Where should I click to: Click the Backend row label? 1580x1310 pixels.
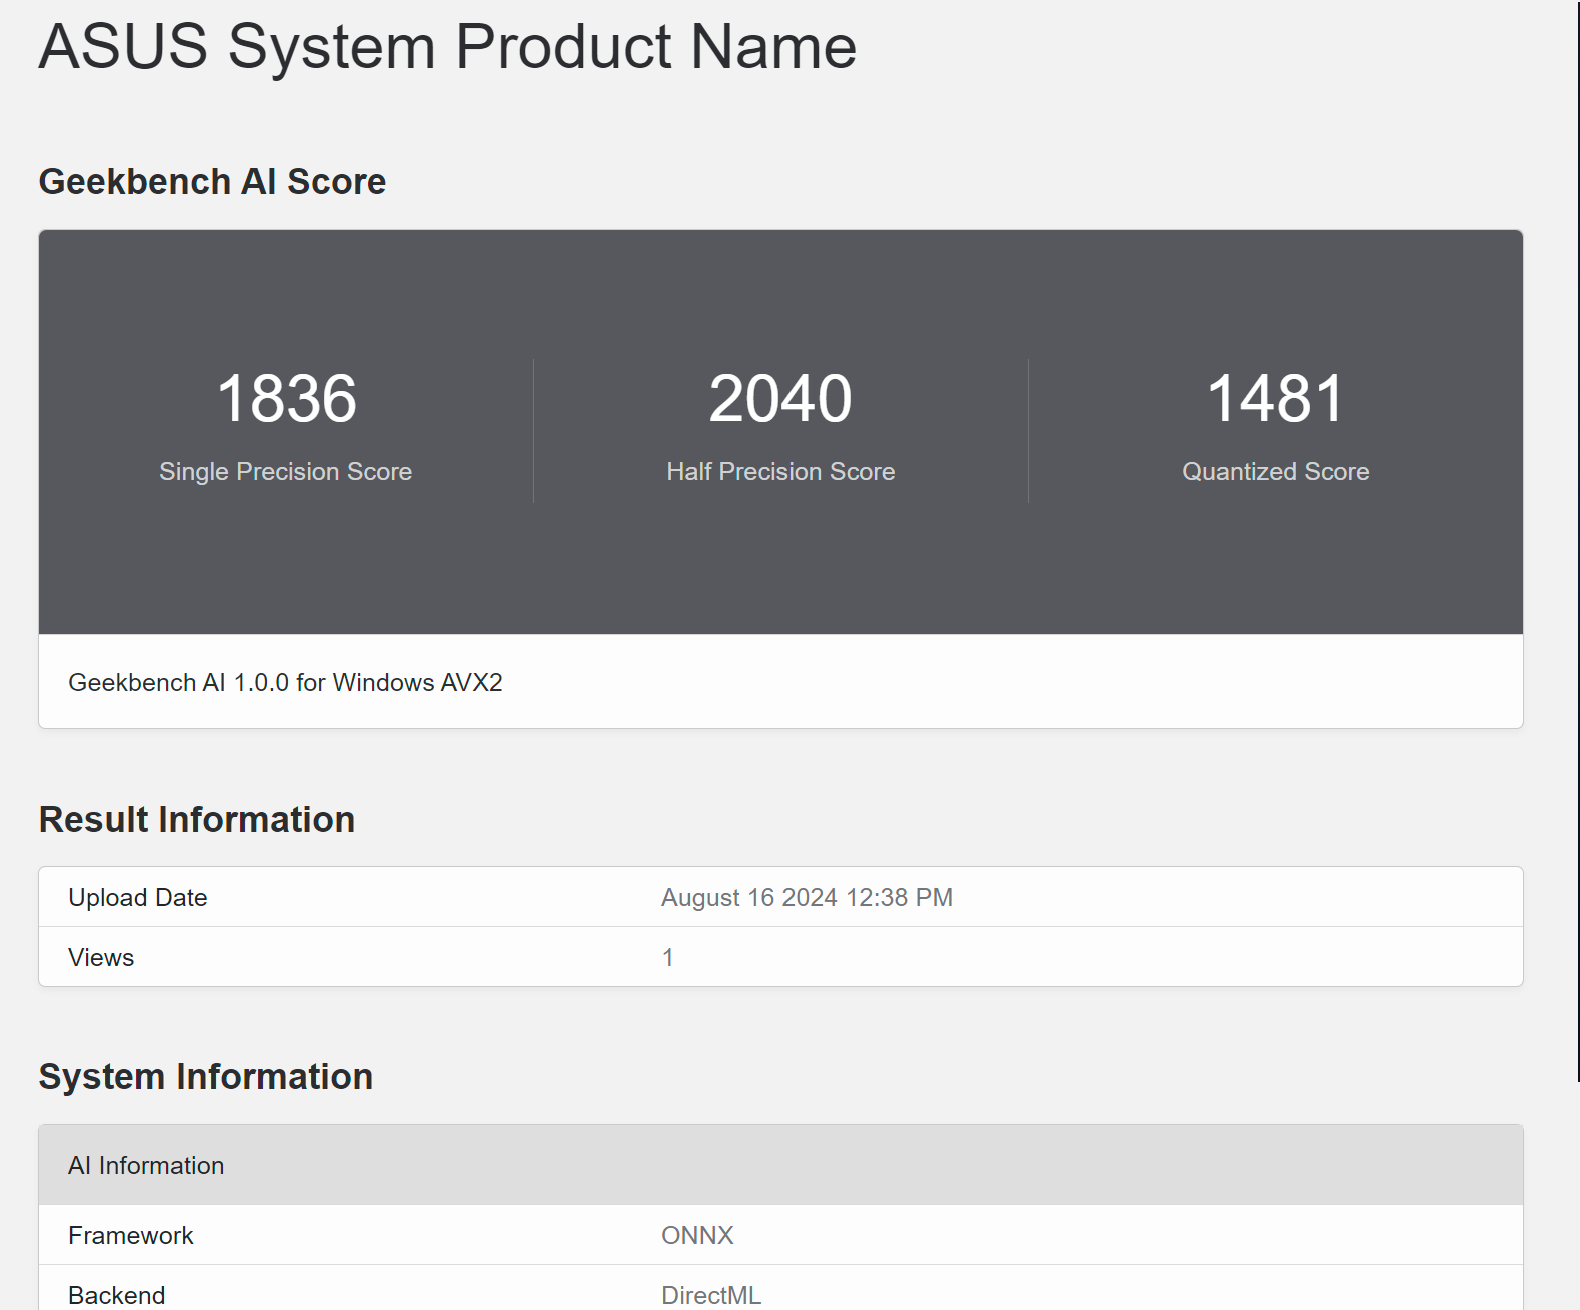point(117,1295)
